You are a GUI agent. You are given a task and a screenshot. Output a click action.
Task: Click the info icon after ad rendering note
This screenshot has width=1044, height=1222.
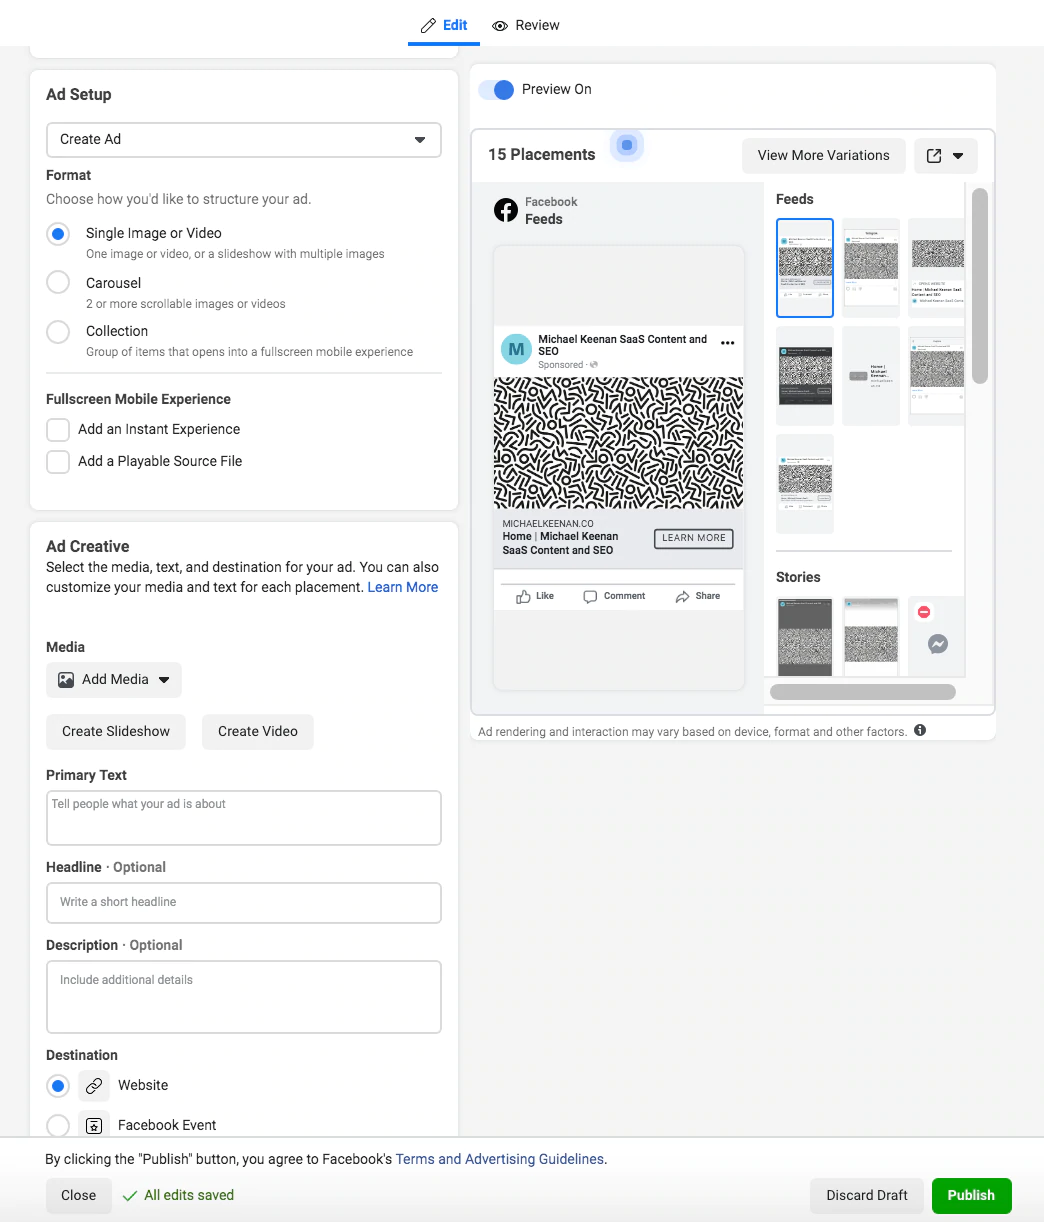pos(920,730)
